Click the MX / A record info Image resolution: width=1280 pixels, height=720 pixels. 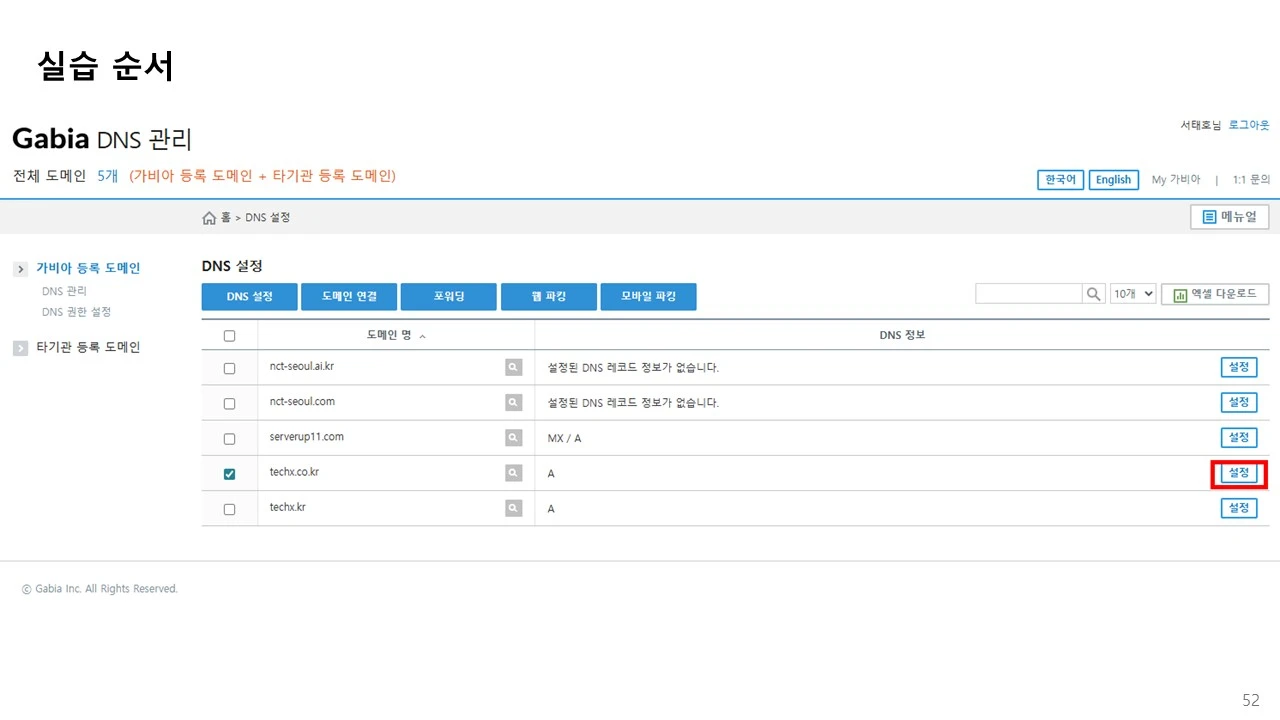(x=564, y=439)
